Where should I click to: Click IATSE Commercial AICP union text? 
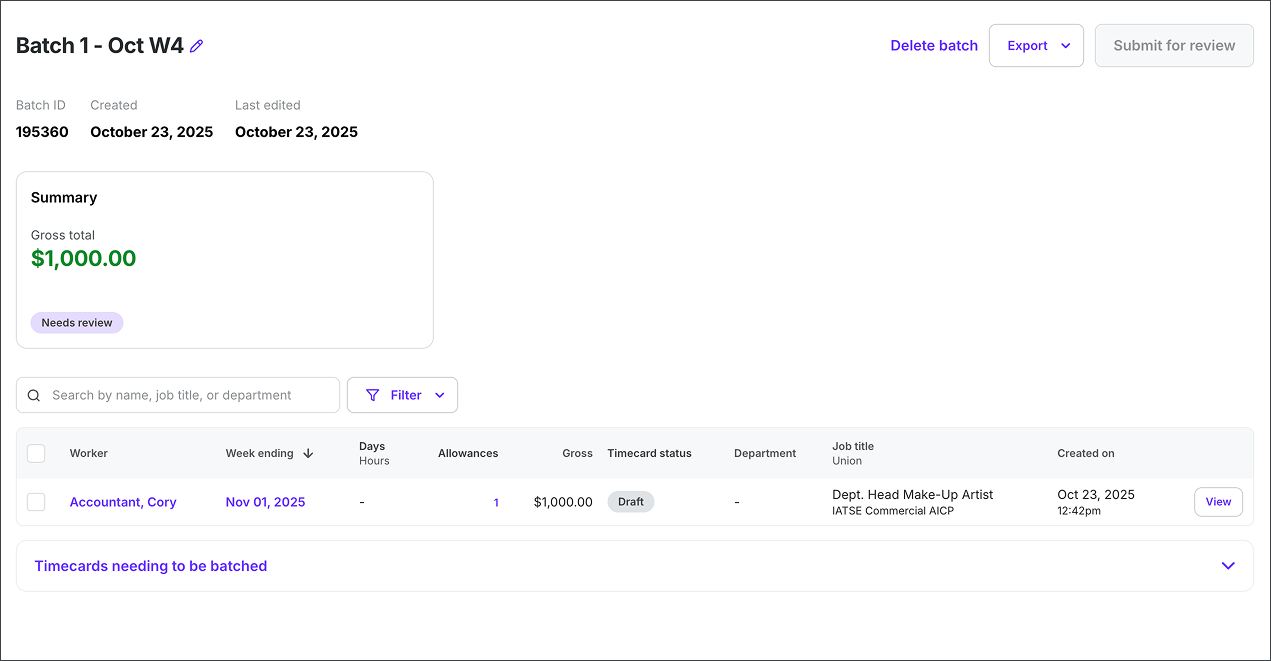click(893, 511)
